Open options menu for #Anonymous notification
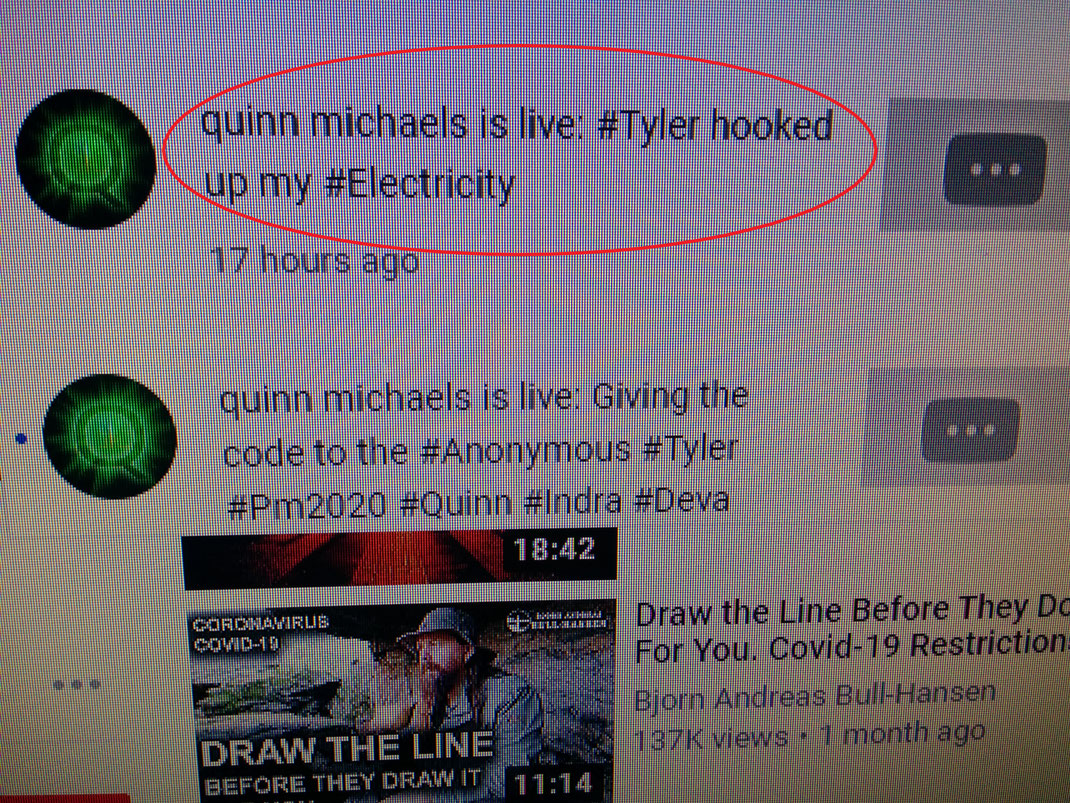1070x803 pixels. point(970,430)
